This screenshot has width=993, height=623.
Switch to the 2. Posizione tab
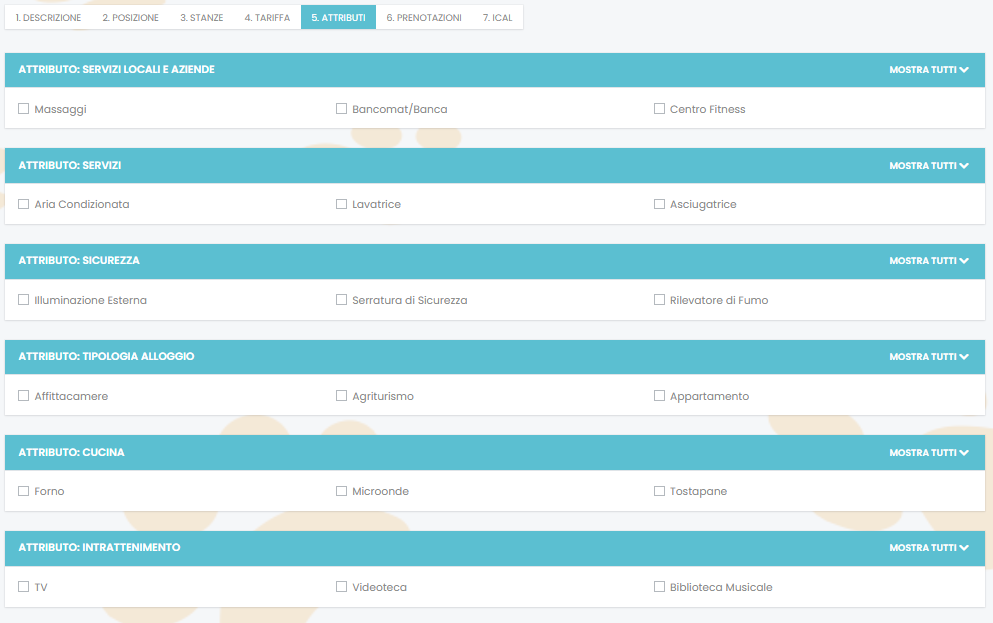click(x=130, y=18)
